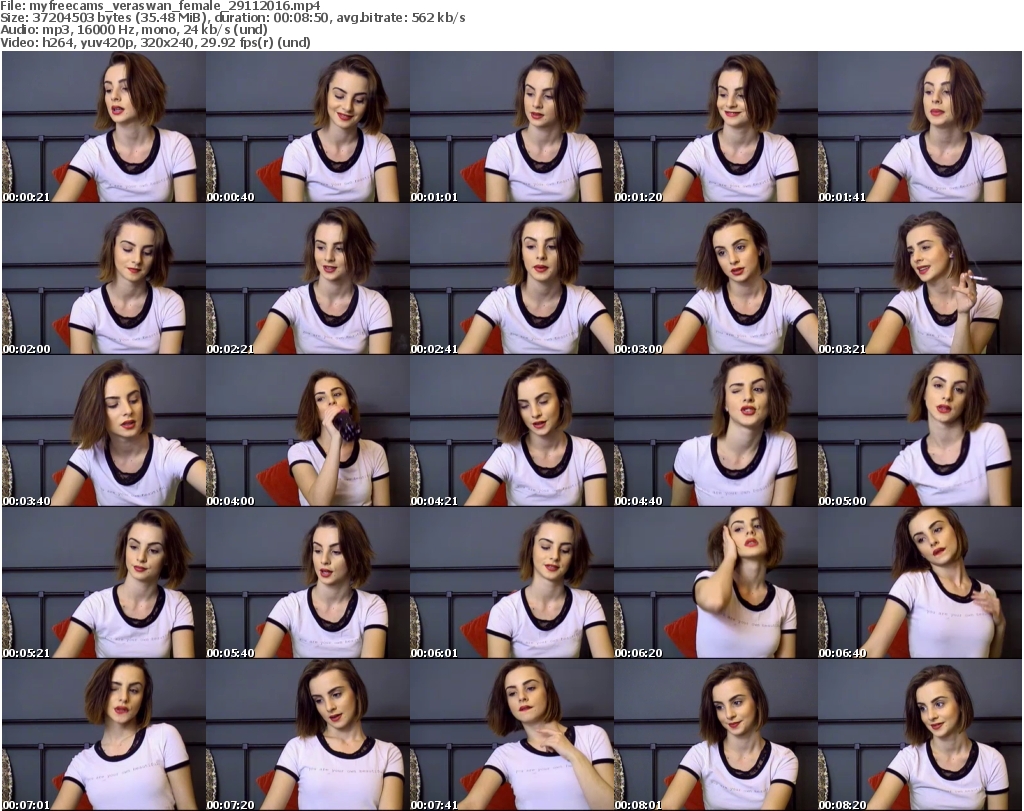Choose the frame captured at 00:06:01
The width and height of the screenshot is (1024, 811).
[511, 584]
